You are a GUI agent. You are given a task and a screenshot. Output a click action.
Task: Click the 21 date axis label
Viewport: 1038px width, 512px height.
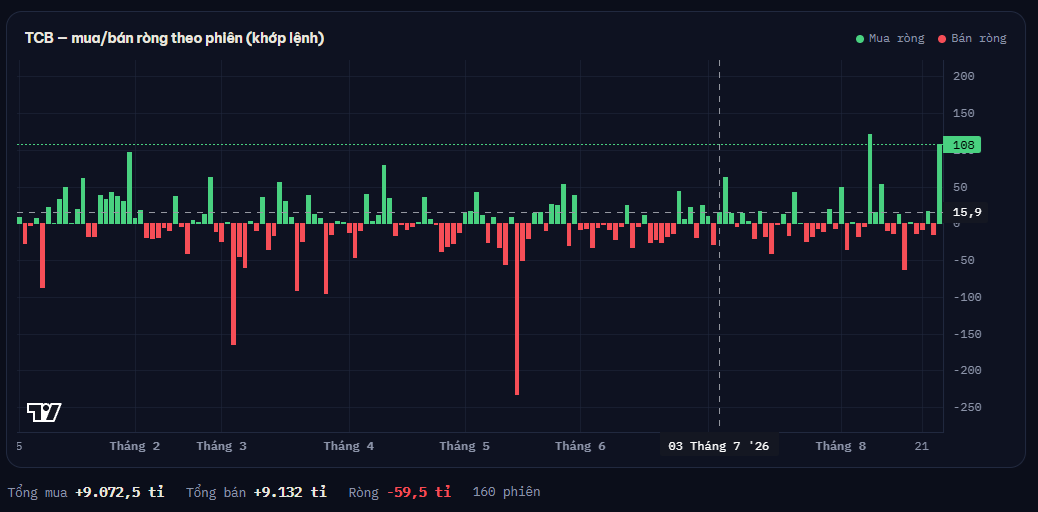click(922, 446)
